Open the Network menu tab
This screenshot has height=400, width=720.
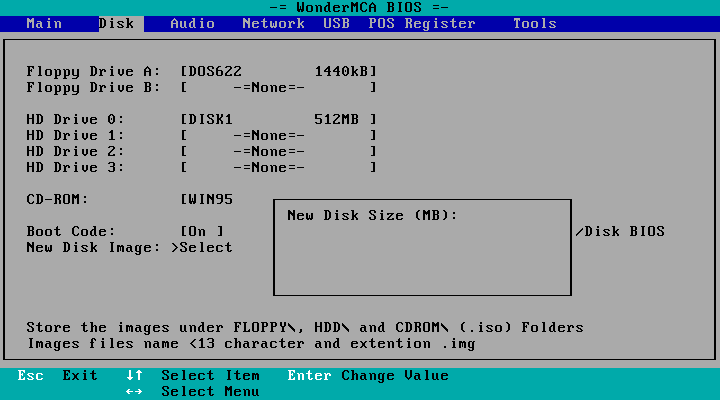[273, 23]
